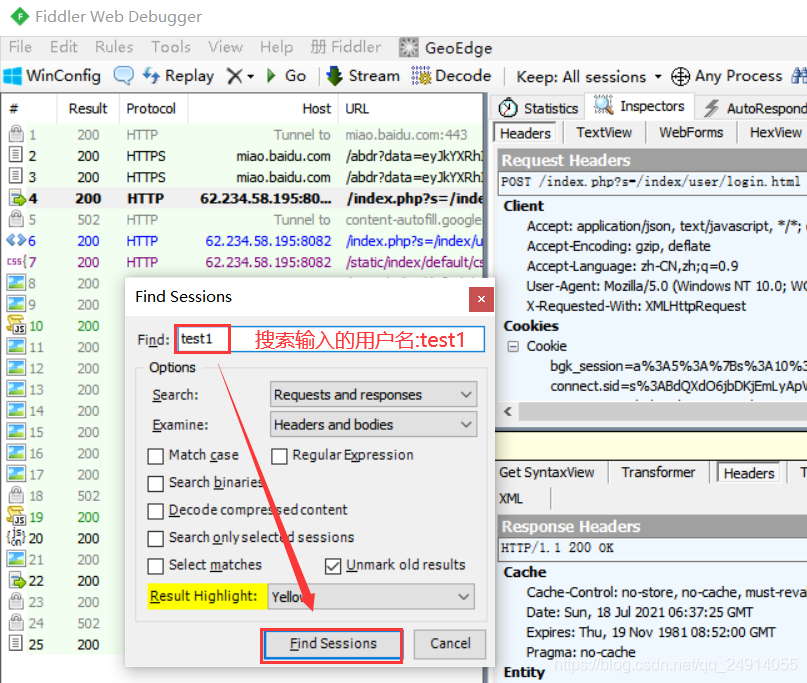
Task: Select the HexView inspector tab
Action: click(x=776, y=133)
